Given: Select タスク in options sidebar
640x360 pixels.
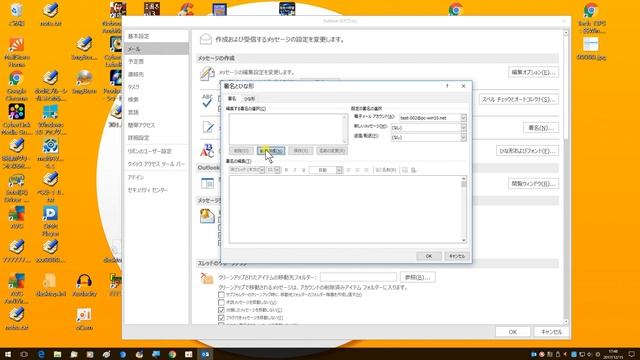Looking at the screenshot, I should point(156,87).
